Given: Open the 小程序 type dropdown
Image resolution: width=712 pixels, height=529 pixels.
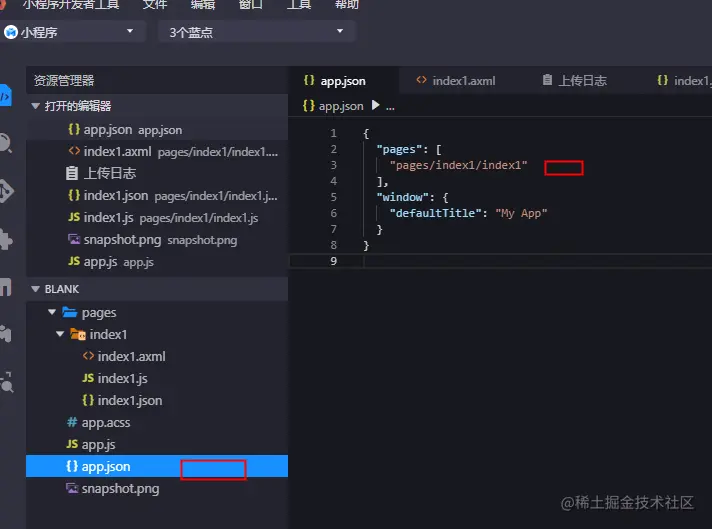Looking at the screenshot, I should pyautogui.click(x=73, y=32).
